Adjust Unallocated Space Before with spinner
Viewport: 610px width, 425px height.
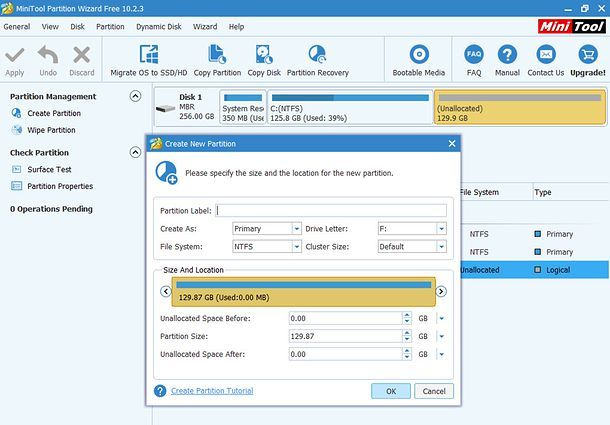[407, 318]
